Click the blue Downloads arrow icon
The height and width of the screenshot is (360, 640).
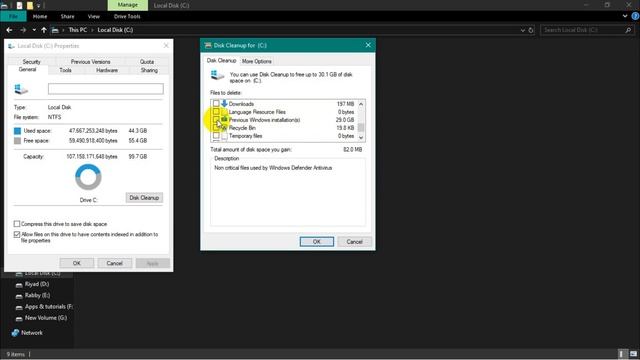click(x=224, y=104)
